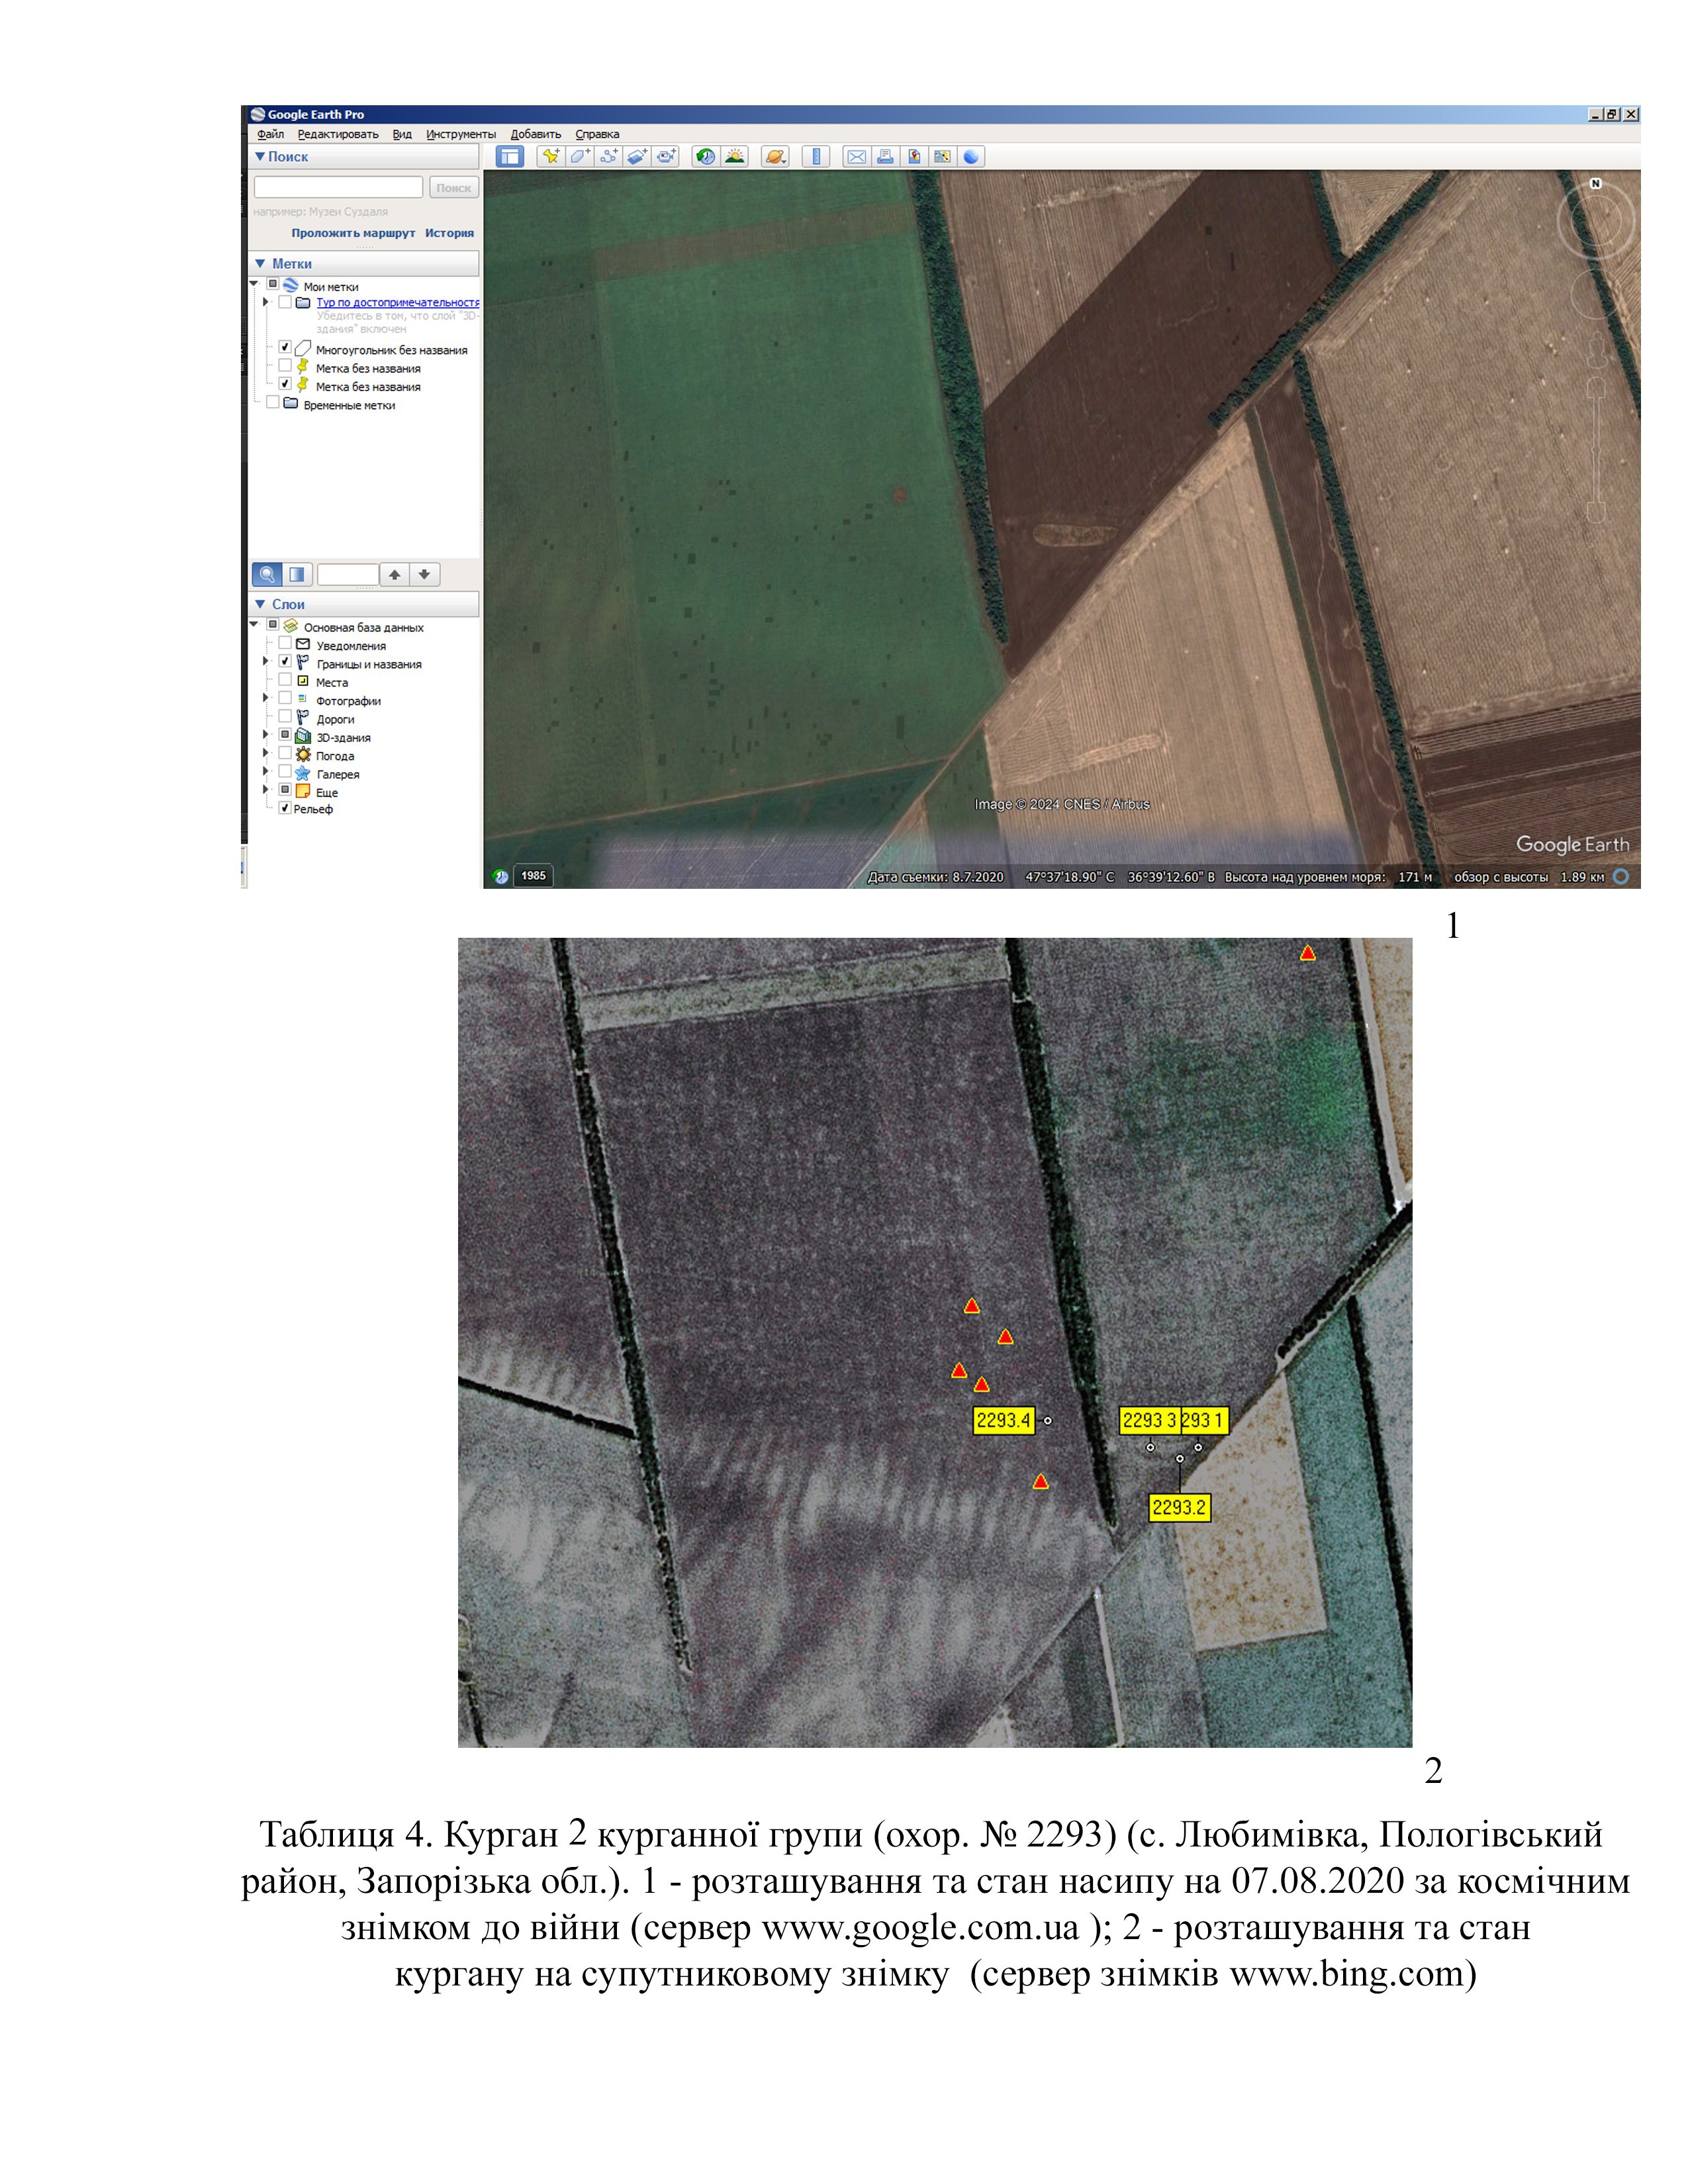Image resolution: width=1688 pixels, height=2184 pixels.
Task: Expand the Границы и названия layer
Action: click(266, 662)
